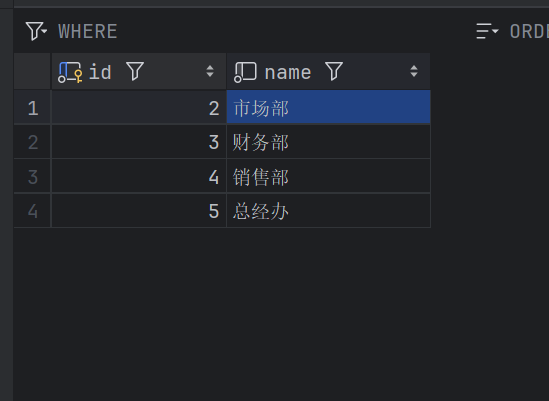
Task: Select row number 1 header
Action: click(x=33, y=108)
